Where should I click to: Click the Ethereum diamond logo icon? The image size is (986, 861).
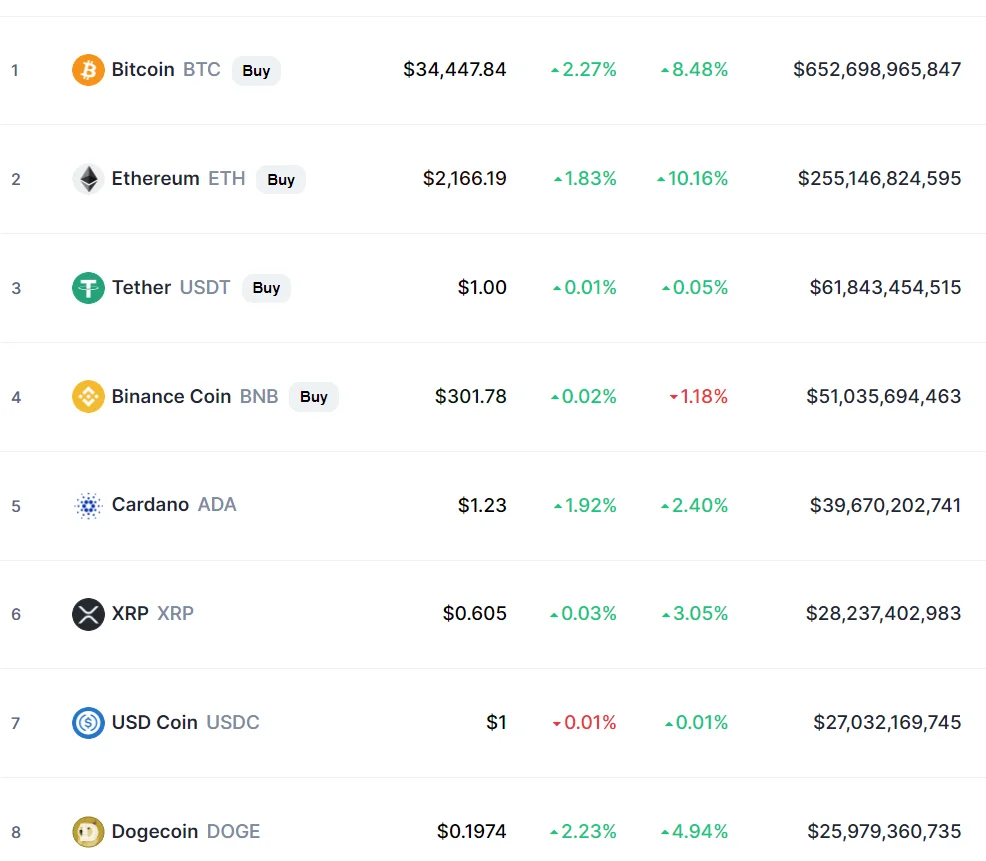point(88,179)
